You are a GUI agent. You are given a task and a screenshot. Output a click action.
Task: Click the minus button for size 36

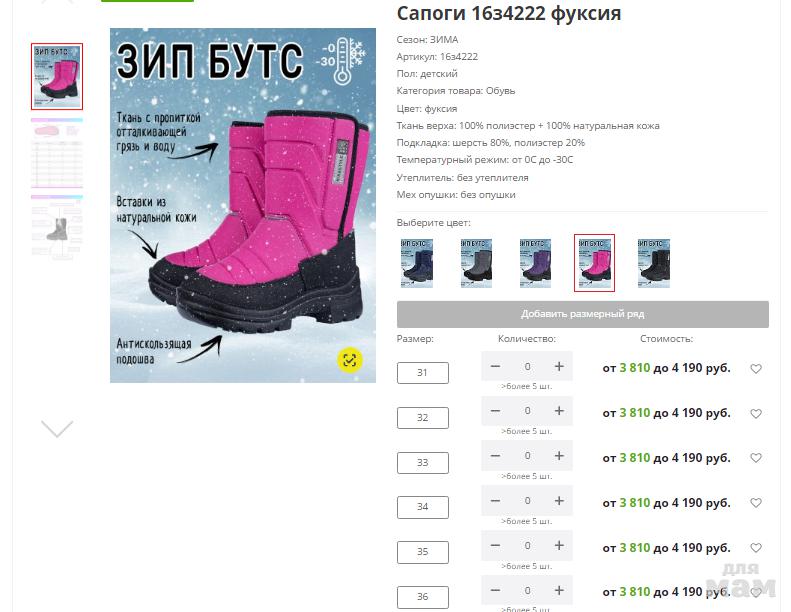coord(495,591)
